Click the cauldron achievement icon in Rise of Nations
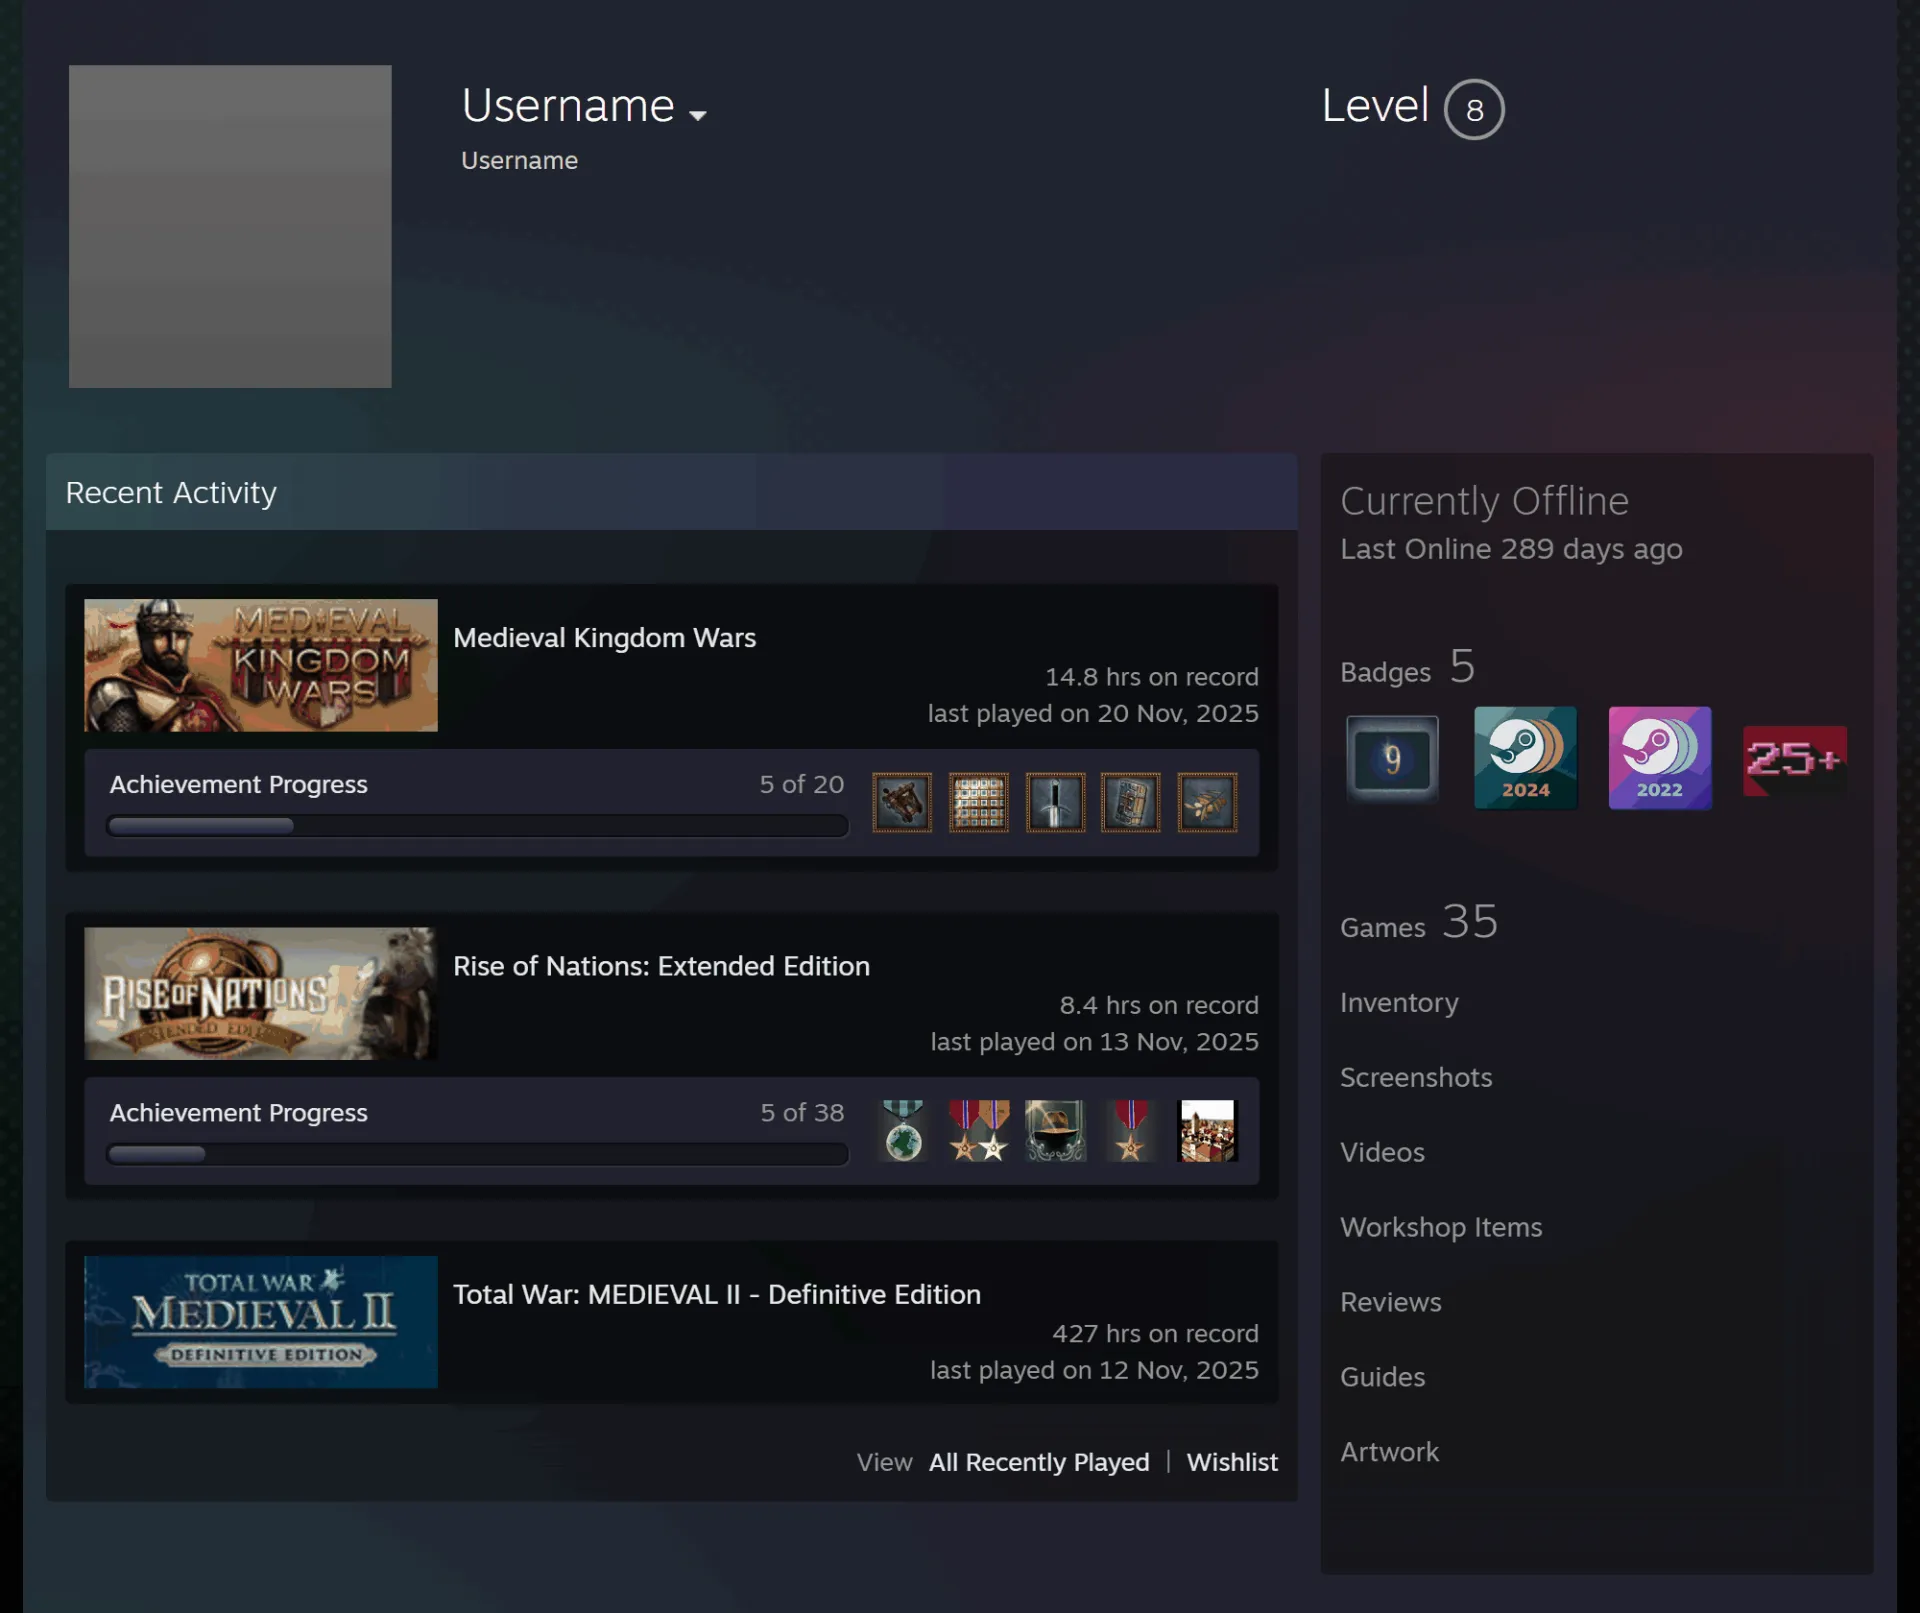The width and height of the screenshot is (1920, 1613). (x=1055, y=1131)
